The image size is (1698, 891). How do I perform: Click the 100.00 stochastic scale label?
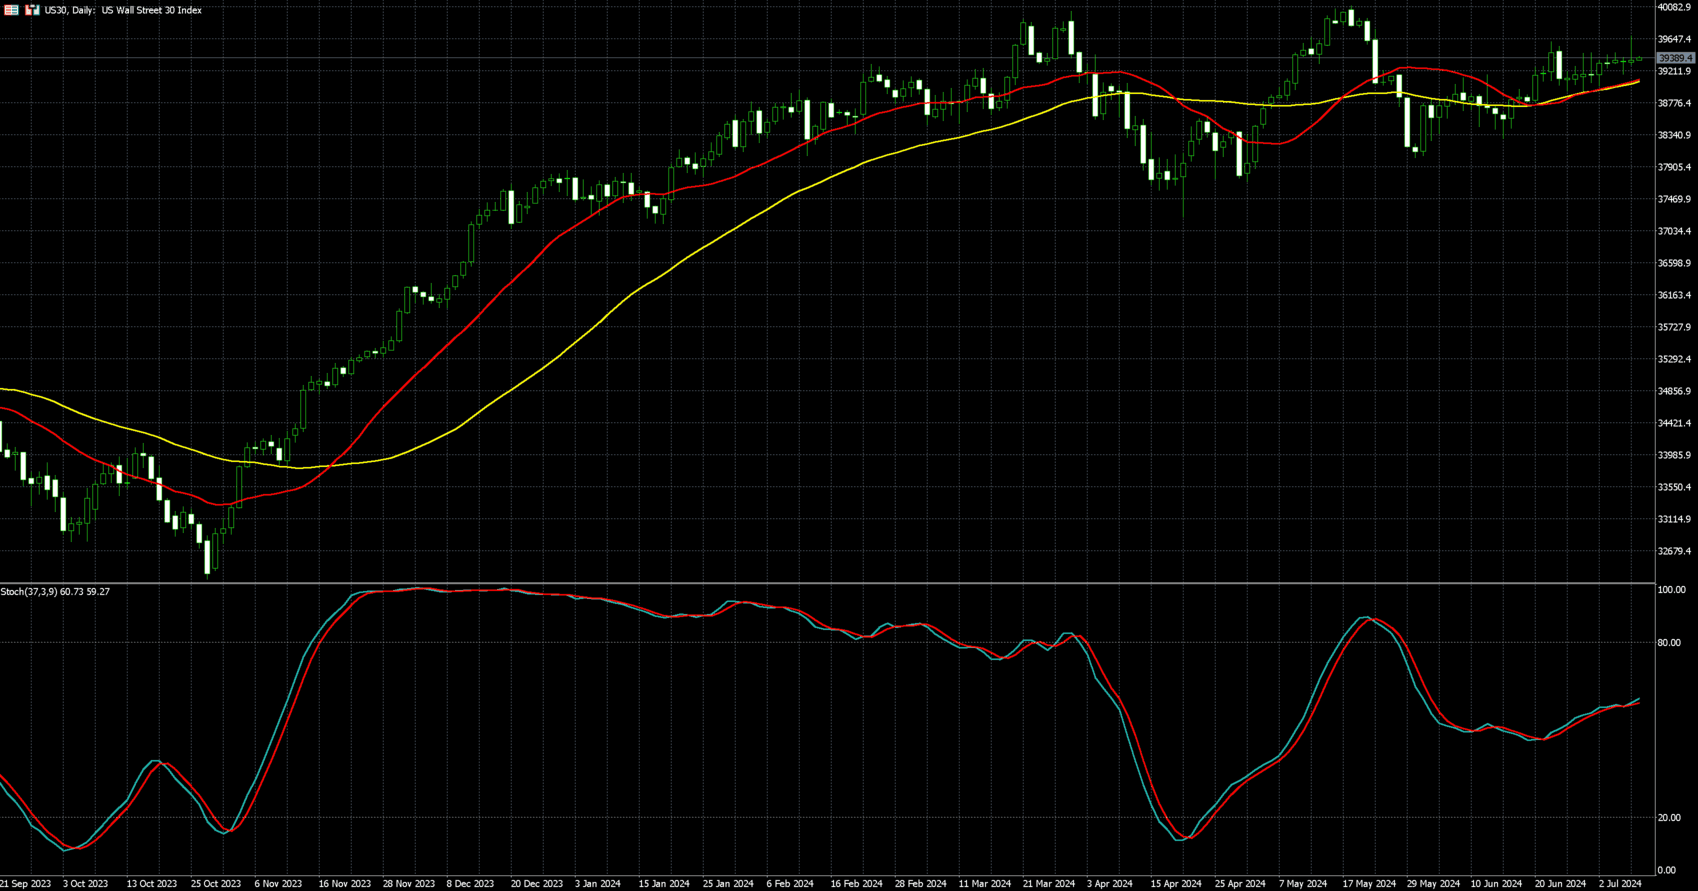tap(1671, 590)
